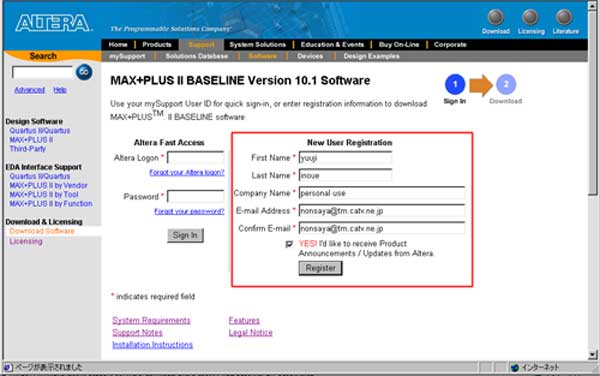Viewport: 600px width, 376px height.
Task: Open Forgot your password link
Action: [189, 211]
